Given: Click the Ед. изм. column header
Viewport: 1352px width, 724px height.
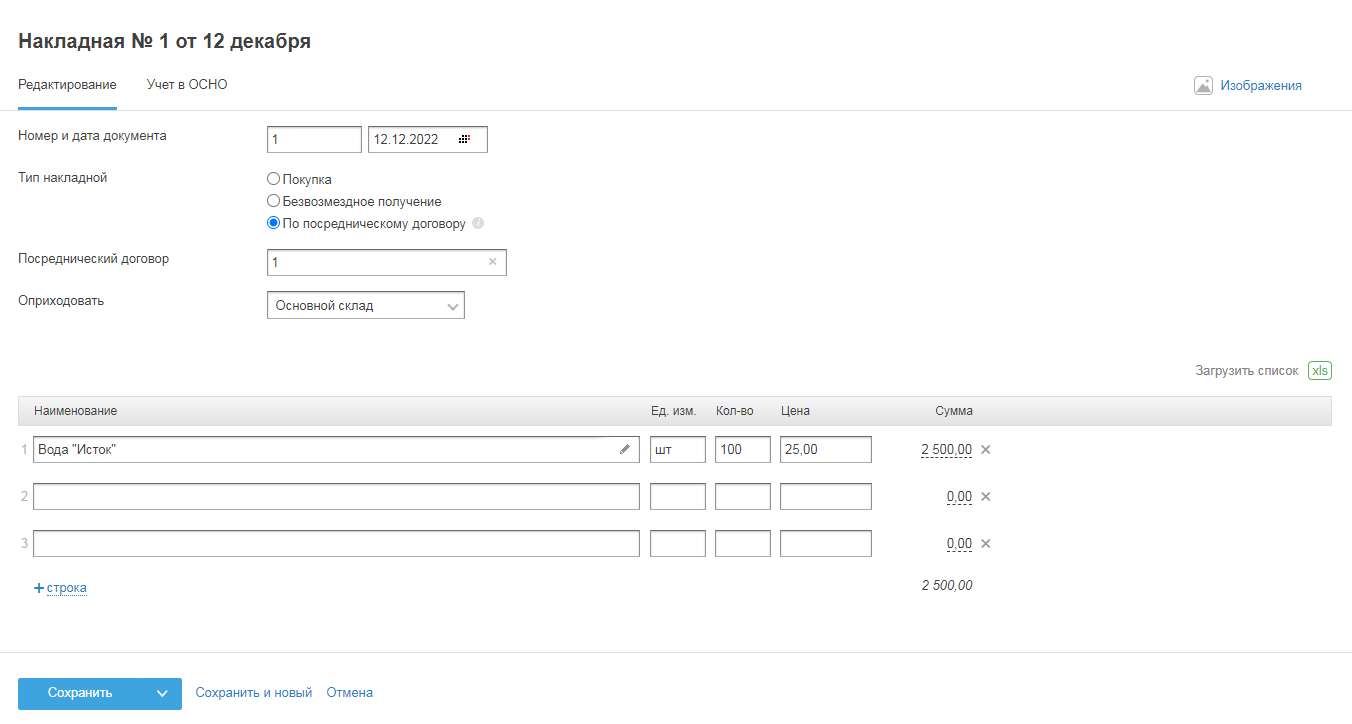Looking at the screenshot, I should click(x=673, y=411).
